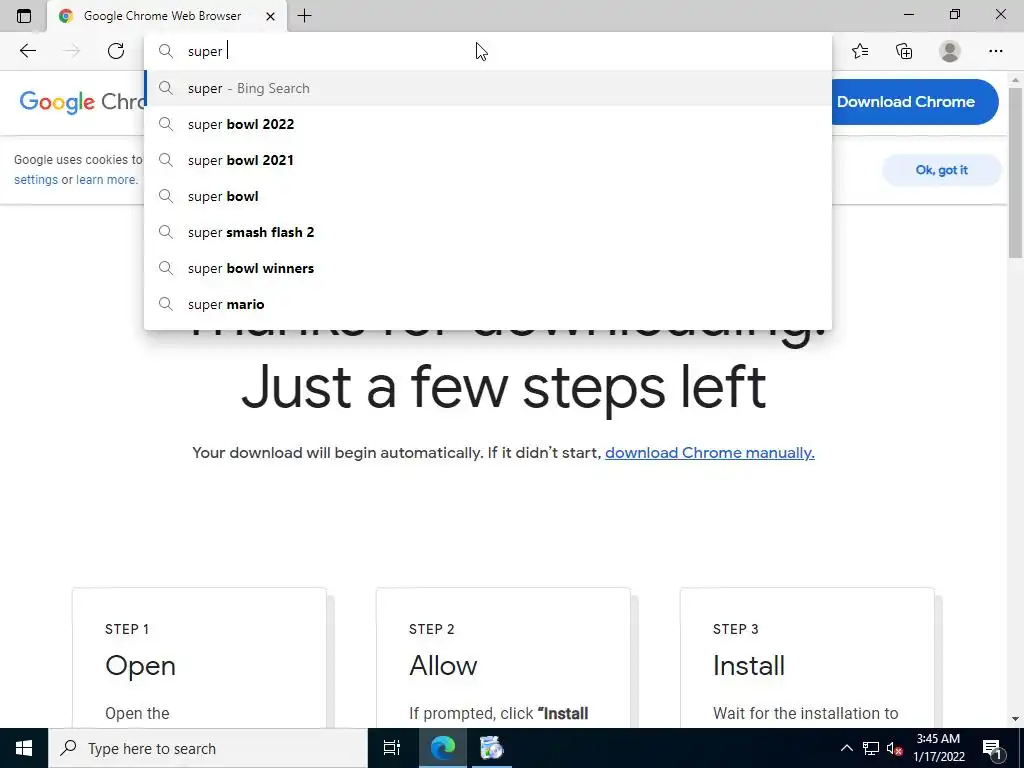Go back using the browser back arrow

27,51
